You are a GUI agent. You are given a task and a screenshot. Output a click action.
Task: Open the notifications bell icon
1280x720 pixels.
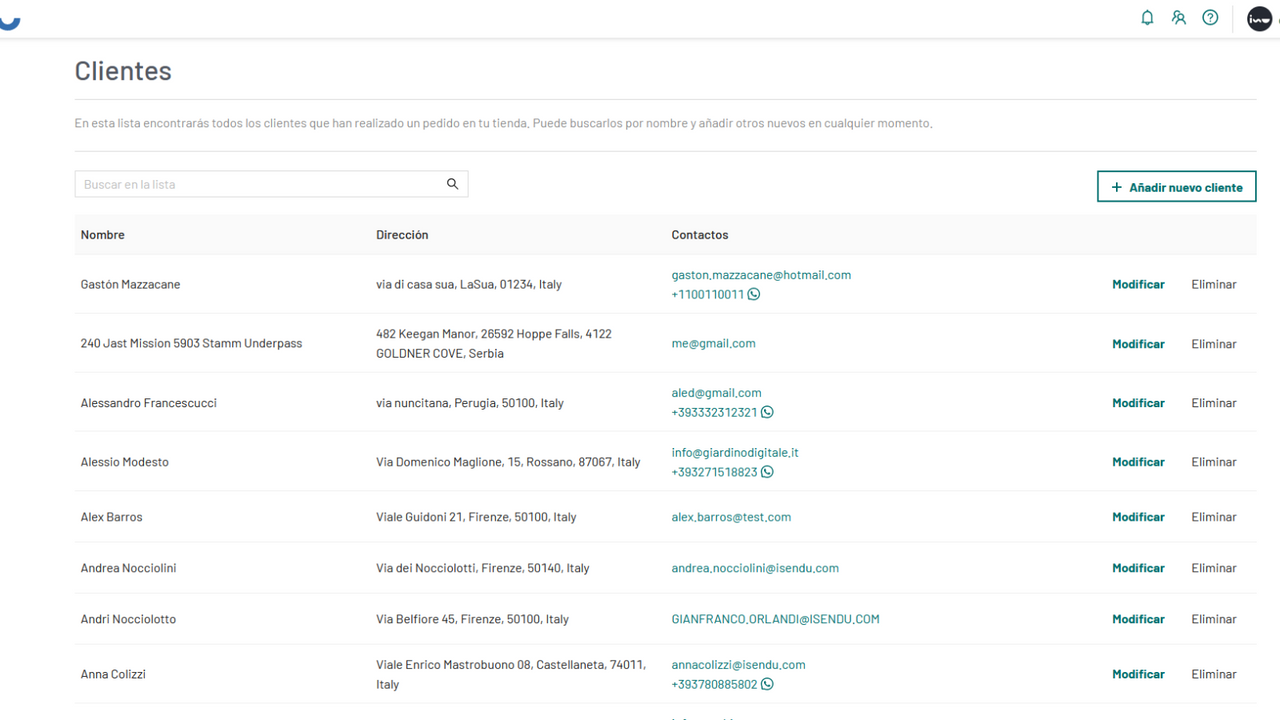[1147, 18]
